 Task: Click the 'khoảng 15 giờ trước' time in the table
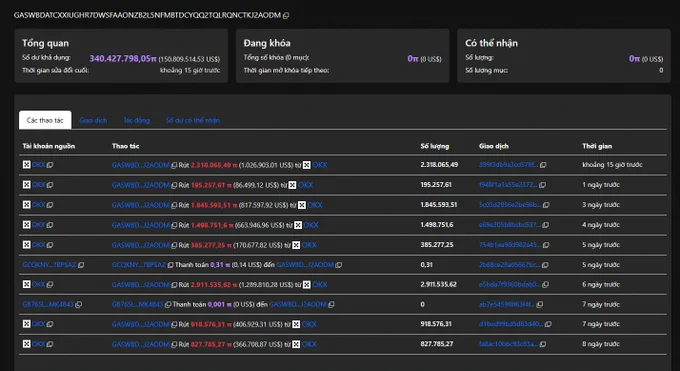612,165
